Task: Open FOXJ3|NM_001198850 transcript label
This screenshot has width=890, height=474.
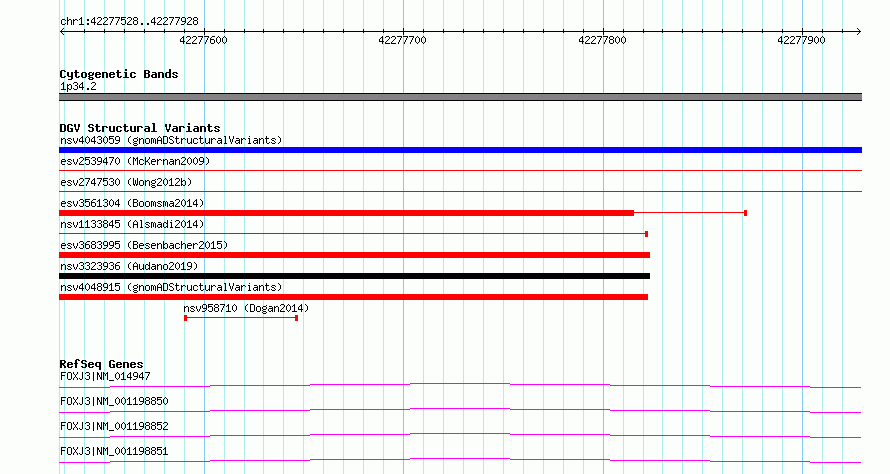Action: [114, 401]
